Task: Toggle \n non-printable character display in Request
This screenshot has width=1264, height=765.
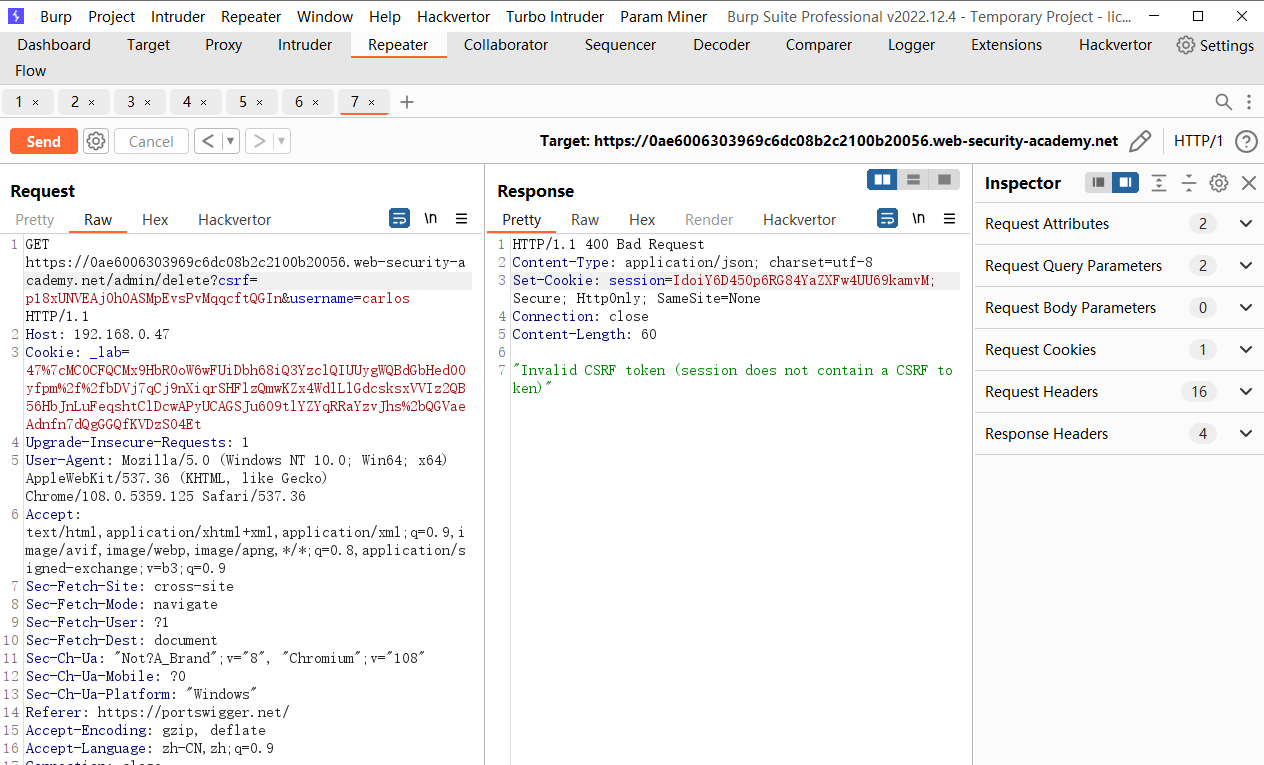Action: 430,218
